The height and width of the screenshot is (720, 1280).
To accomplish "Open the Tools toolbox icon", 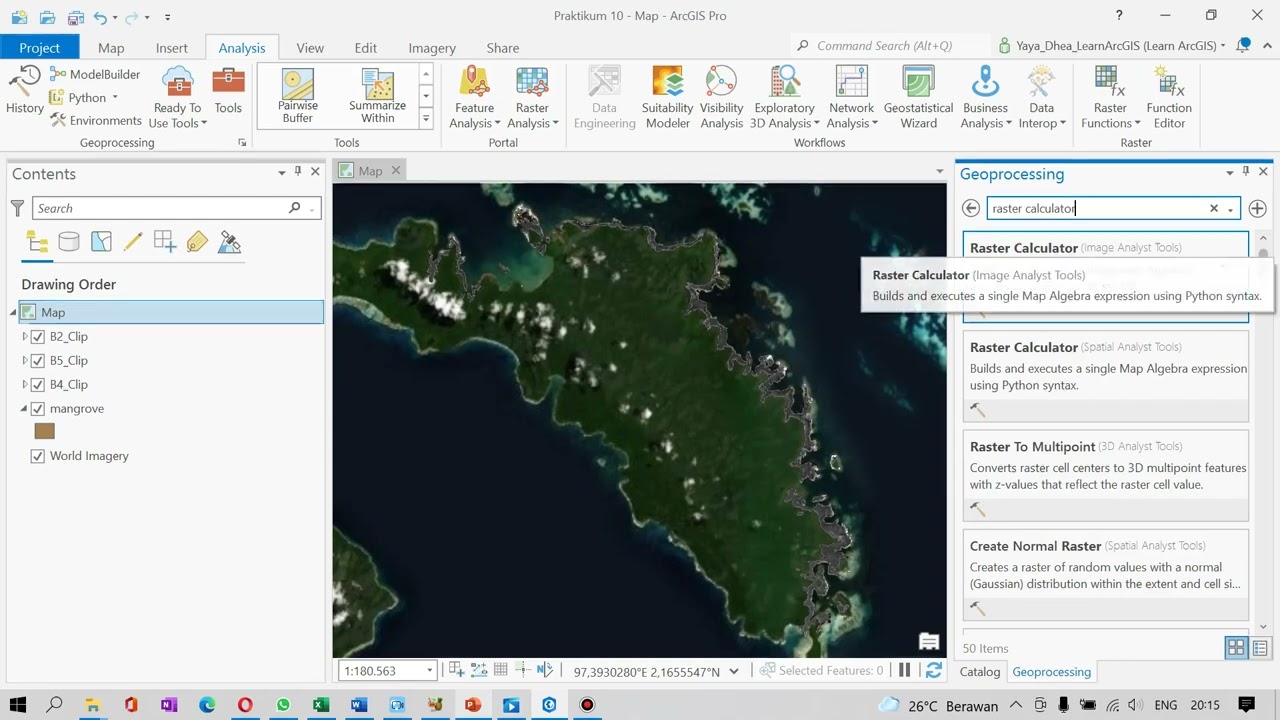I will tap(228, 90).
